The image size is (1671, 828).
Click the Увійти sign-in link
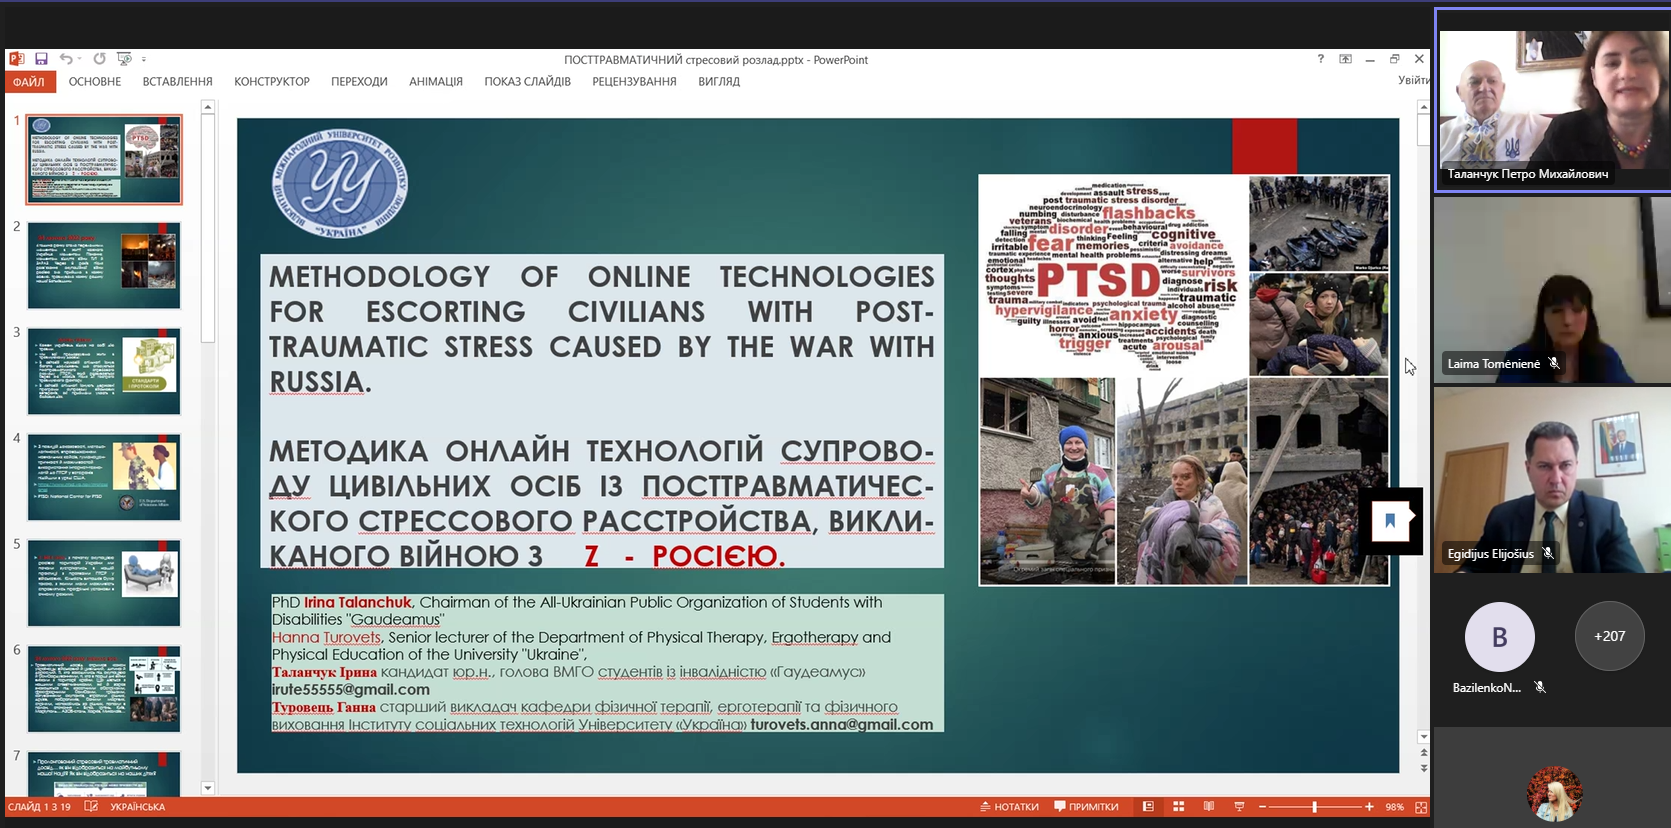click(x=1413, y=80)
